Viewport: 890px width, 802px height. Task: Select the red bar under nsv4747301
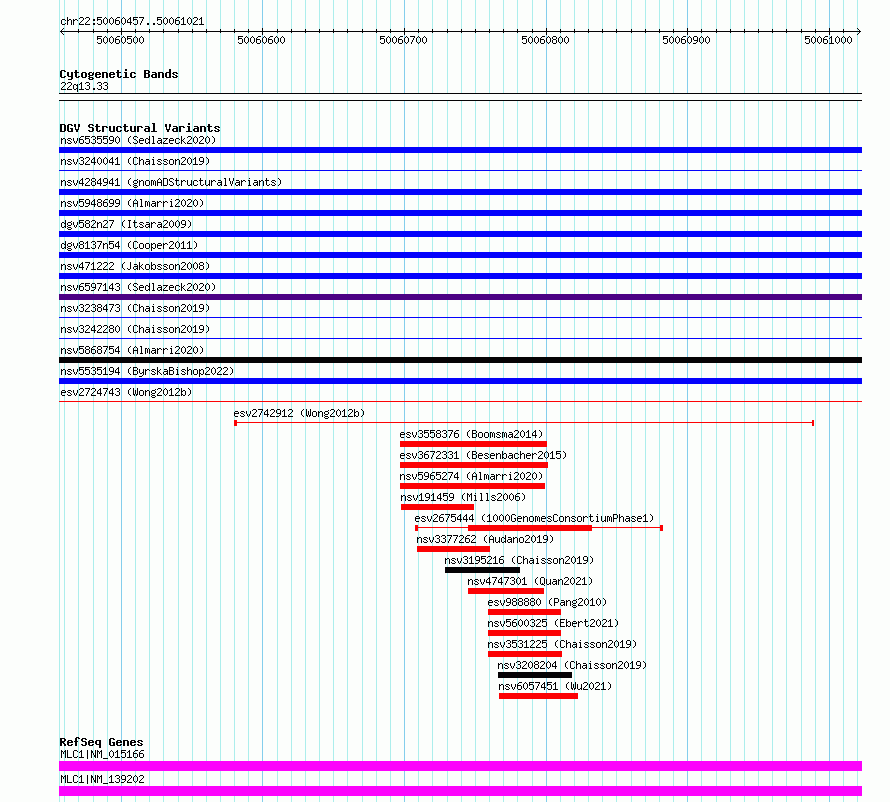click(x=506, y=591)
